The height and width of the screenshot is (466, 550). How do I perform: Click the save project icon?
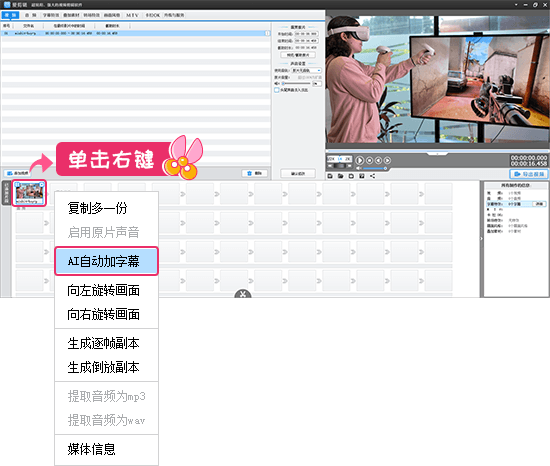351,176
